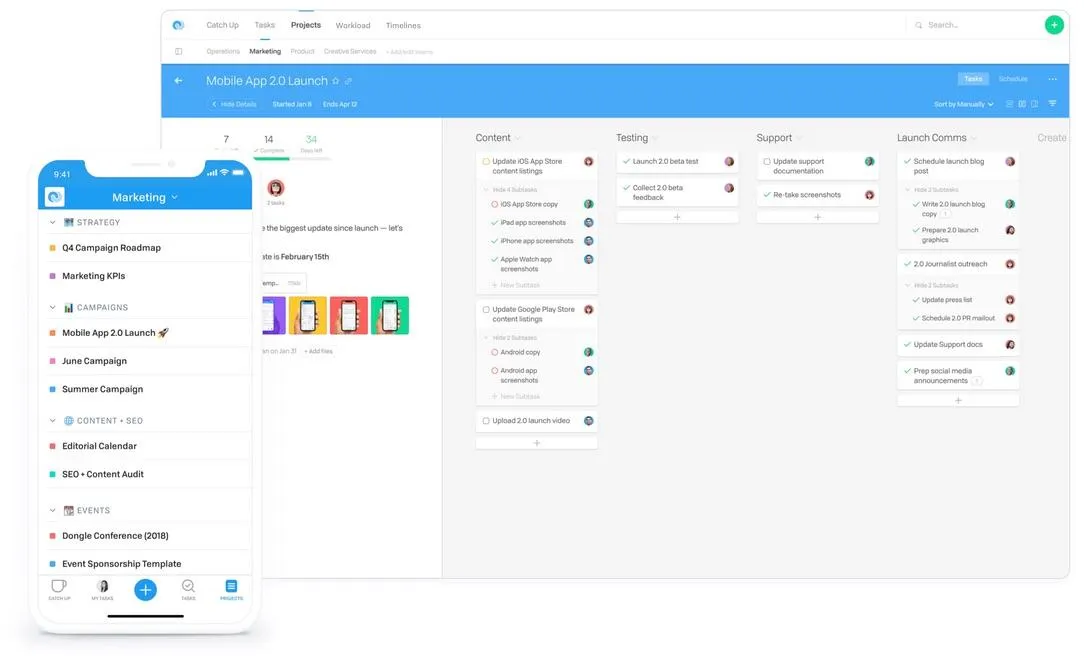Click assignee avatar on Update Support docs
Viewport: 1084px width, 659px height.
pos(1010,344)
